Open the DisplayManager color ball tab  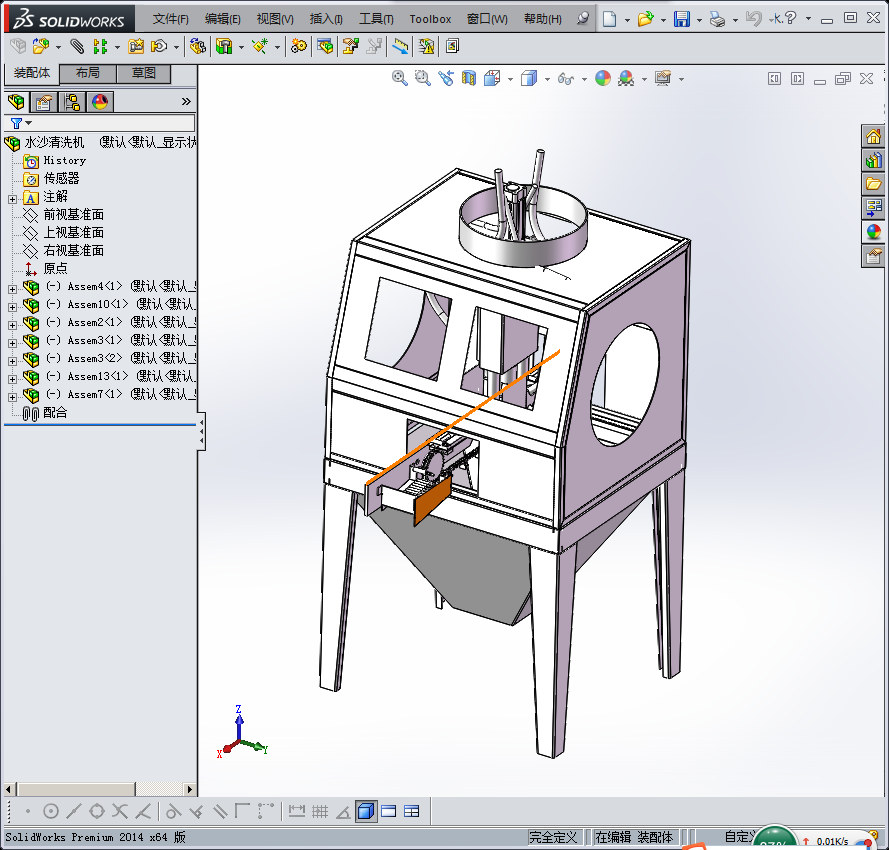click(x=100, y=102)
